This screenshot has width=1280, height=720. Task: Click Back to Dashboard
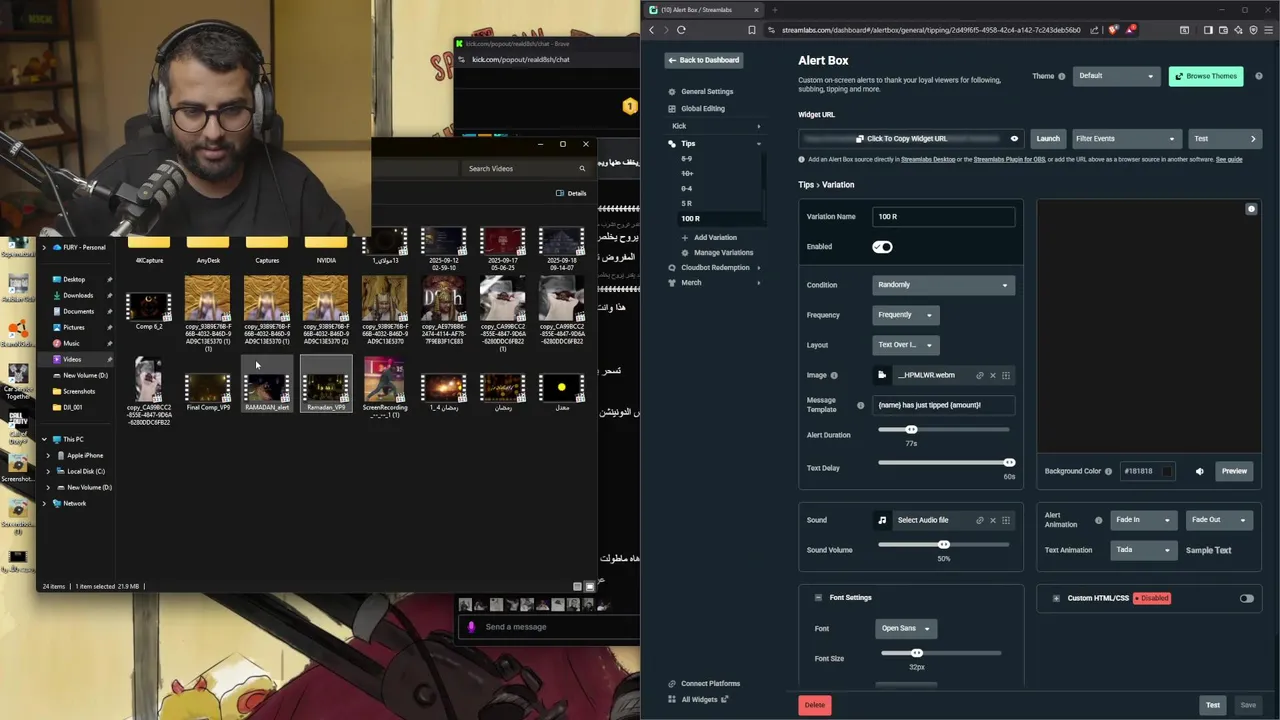(704, 60)
